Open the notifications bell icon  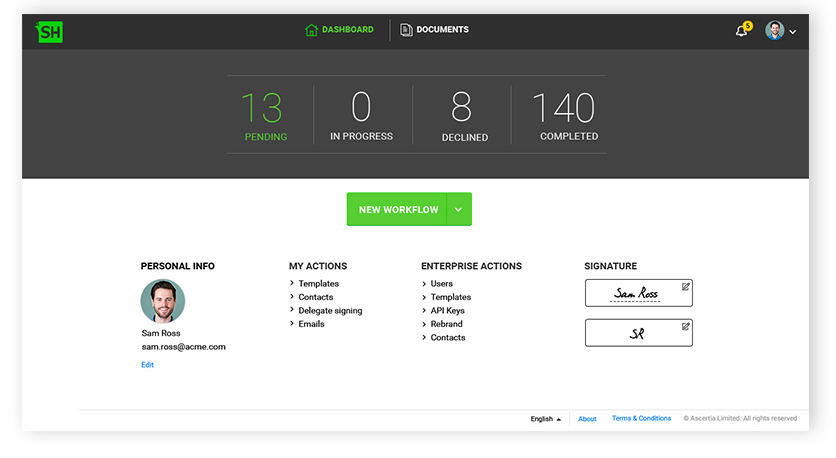point(741,31)
